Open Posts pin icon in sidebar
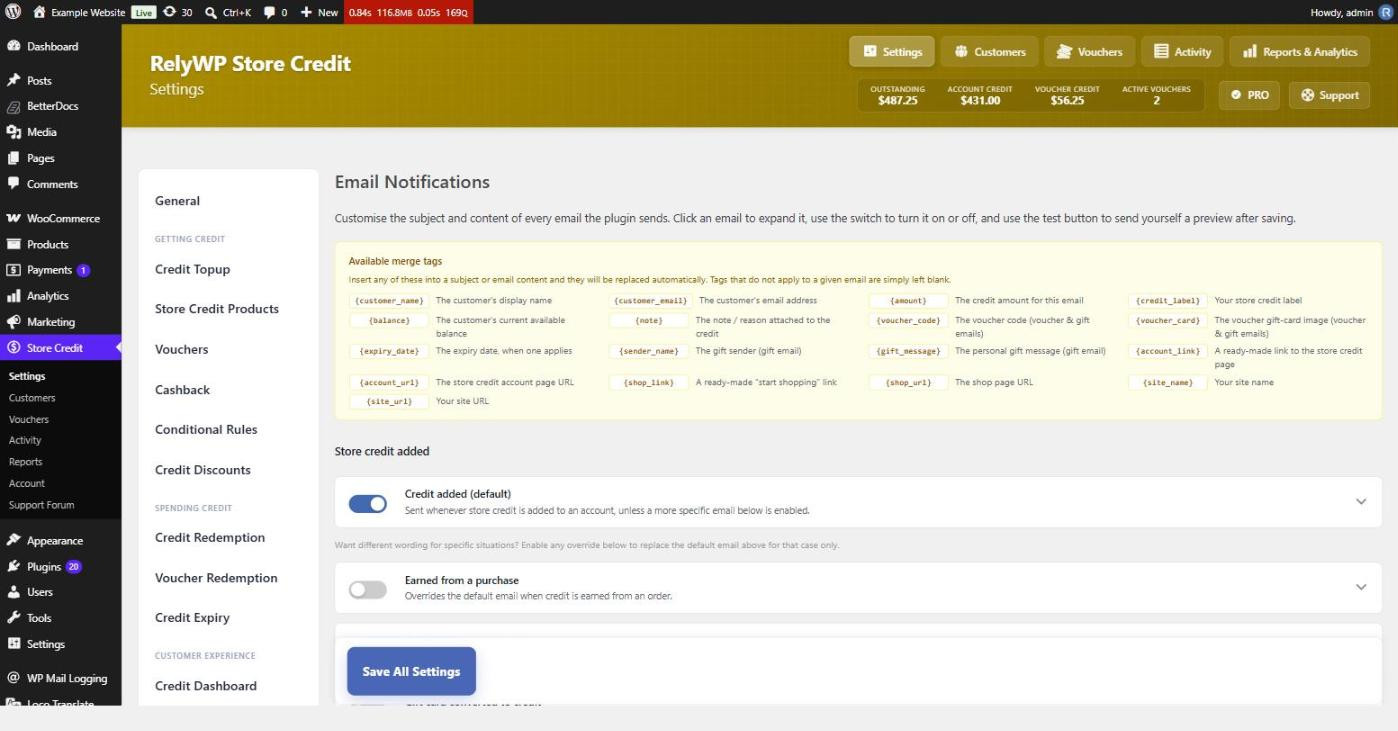 click(x=14, y=80)
